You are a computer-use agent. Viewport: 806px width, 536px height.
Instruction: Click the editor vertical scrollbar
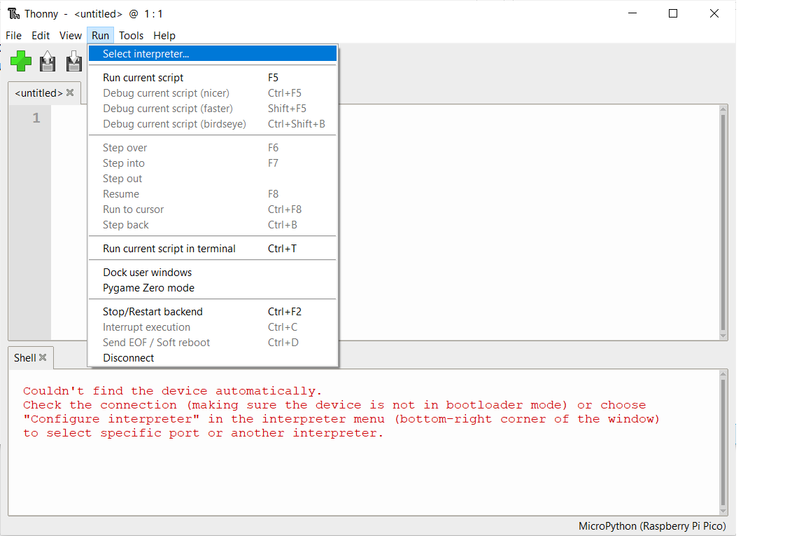[x=723, y=222]
